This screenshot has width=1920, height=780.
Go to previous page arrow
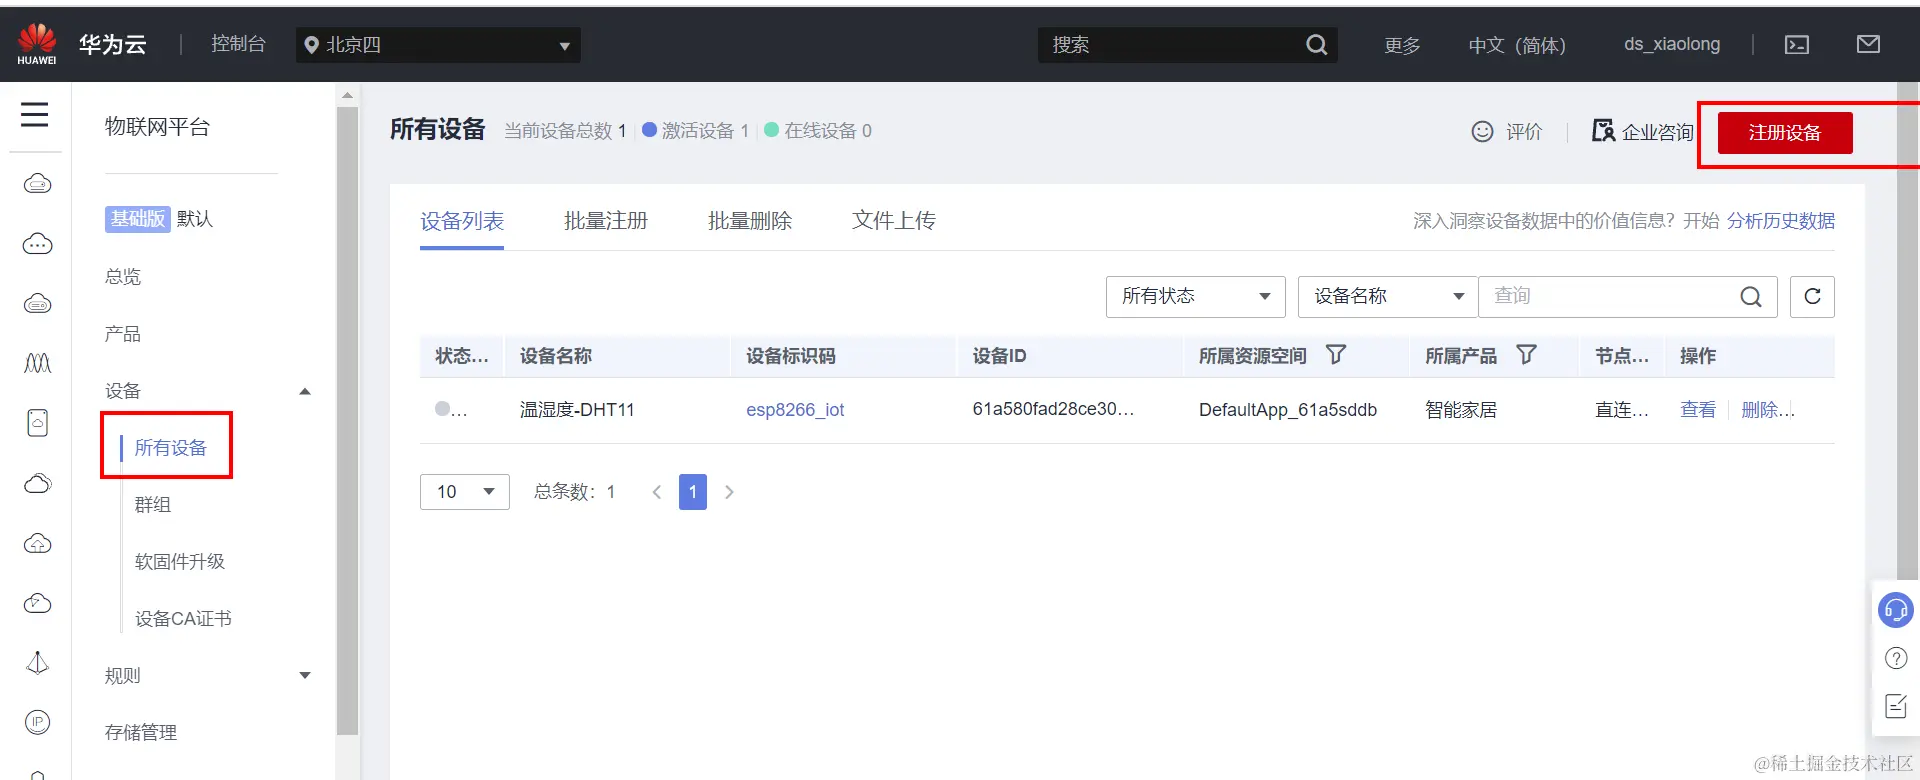pyautogui.click(x=657, y=492)
